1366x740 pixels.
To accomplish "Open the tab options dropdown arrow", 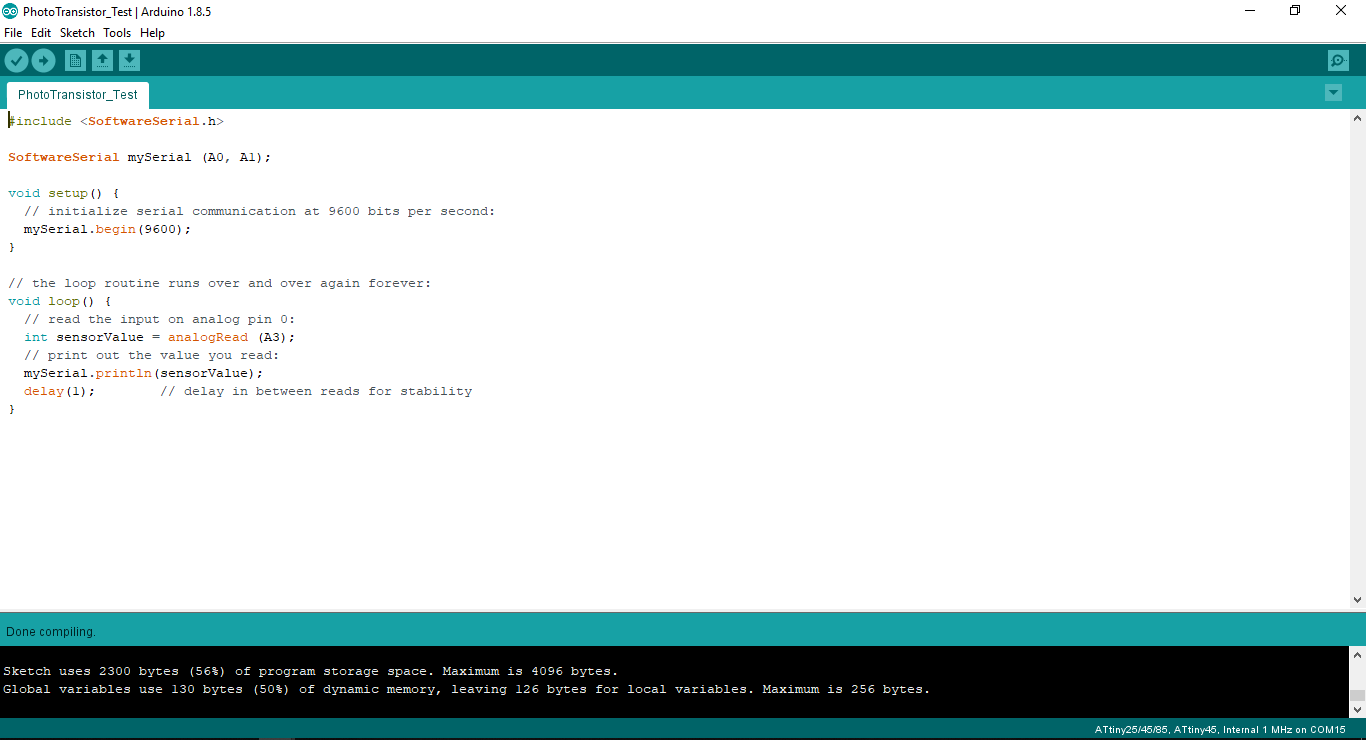I will [x=1333, y=93].
